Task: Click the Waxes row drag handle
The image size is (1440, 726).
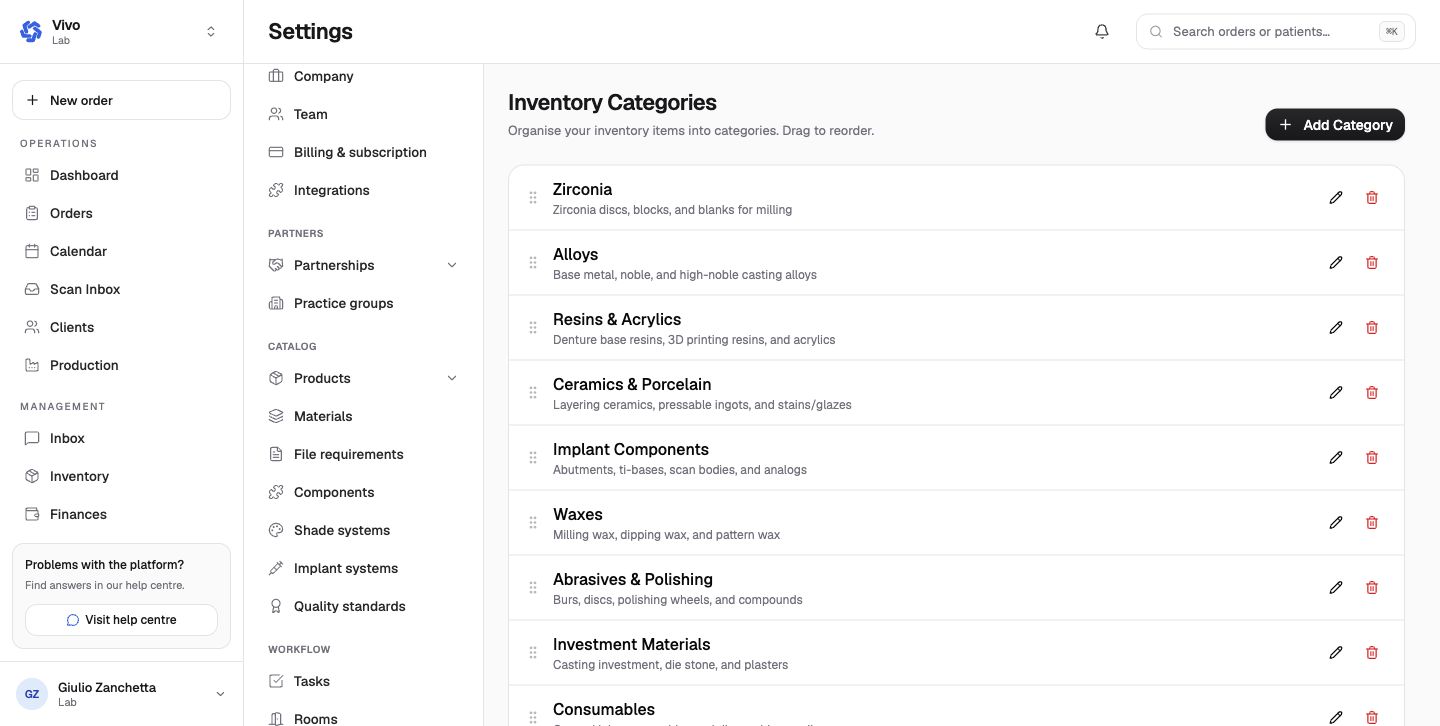Action: (533, 523)
